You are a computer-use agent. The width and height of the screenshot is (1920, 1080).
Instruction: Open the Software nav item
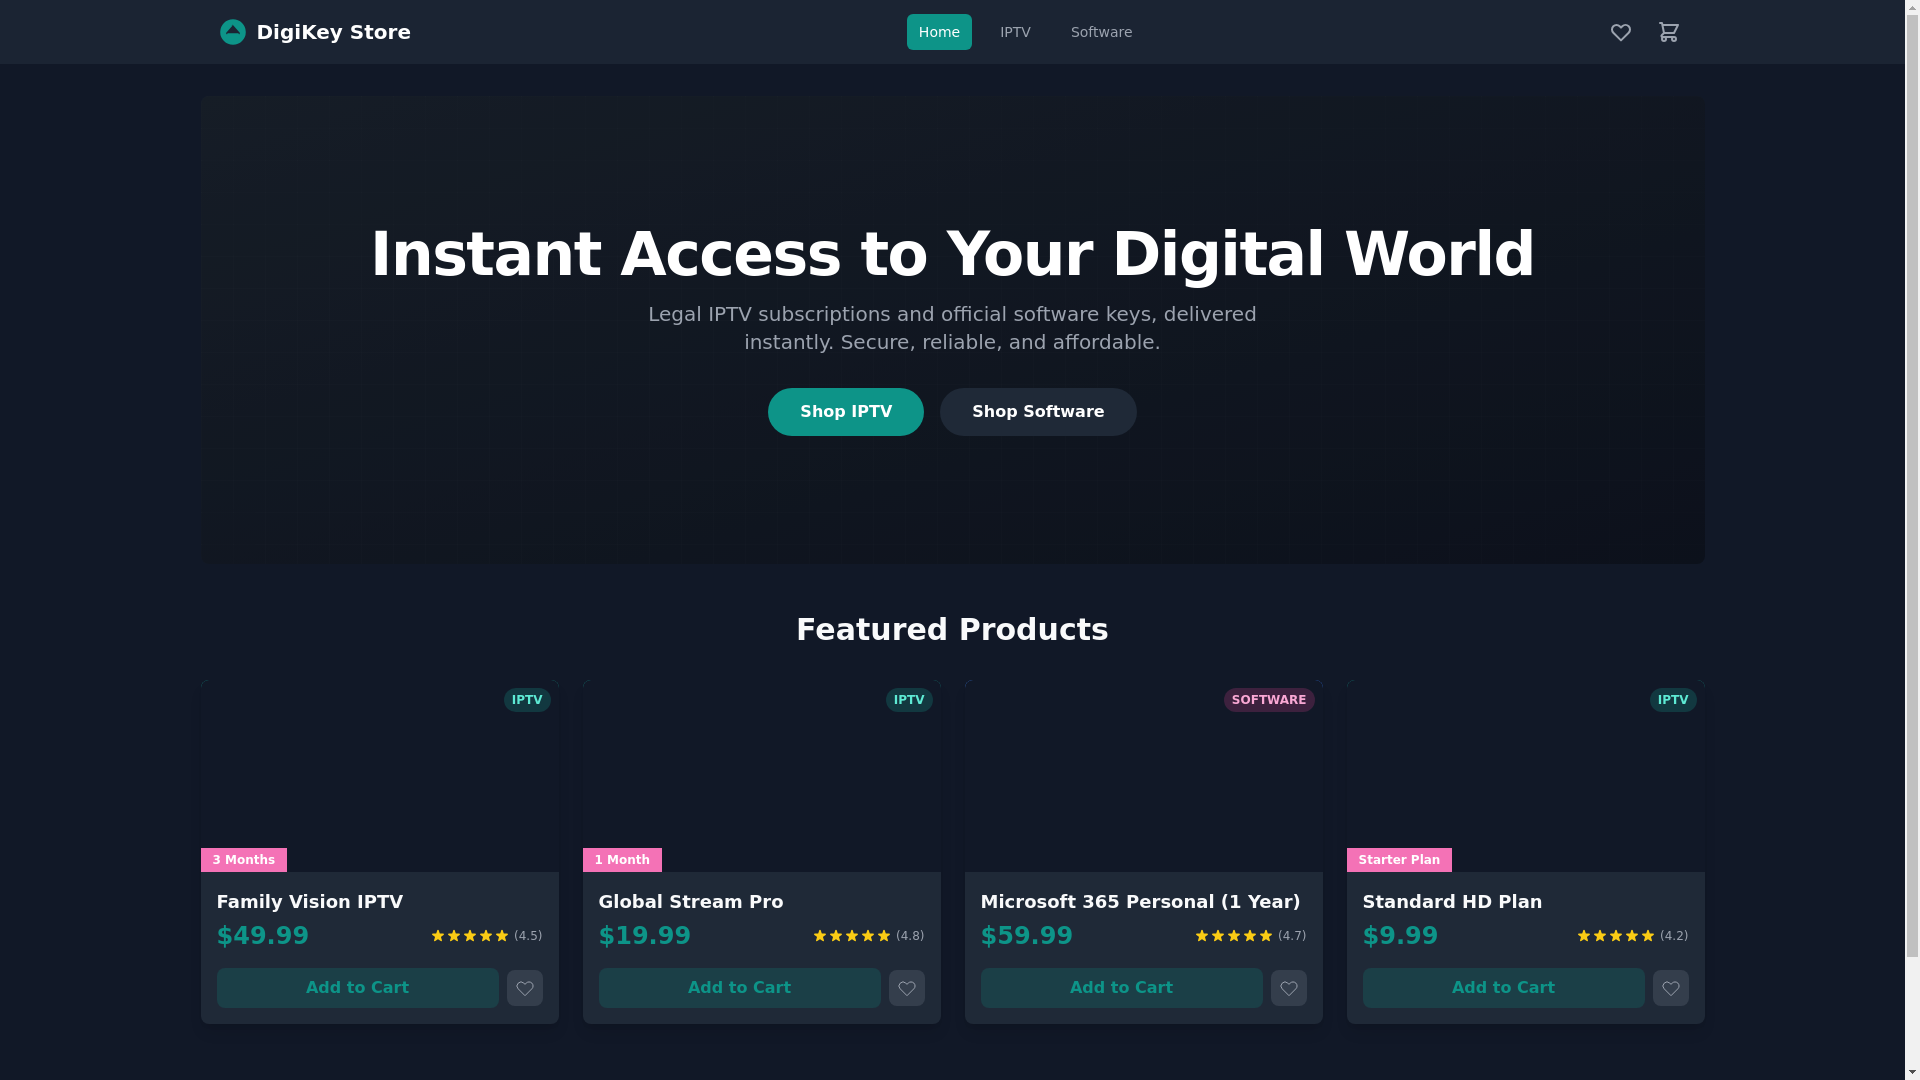(1101, 32)
